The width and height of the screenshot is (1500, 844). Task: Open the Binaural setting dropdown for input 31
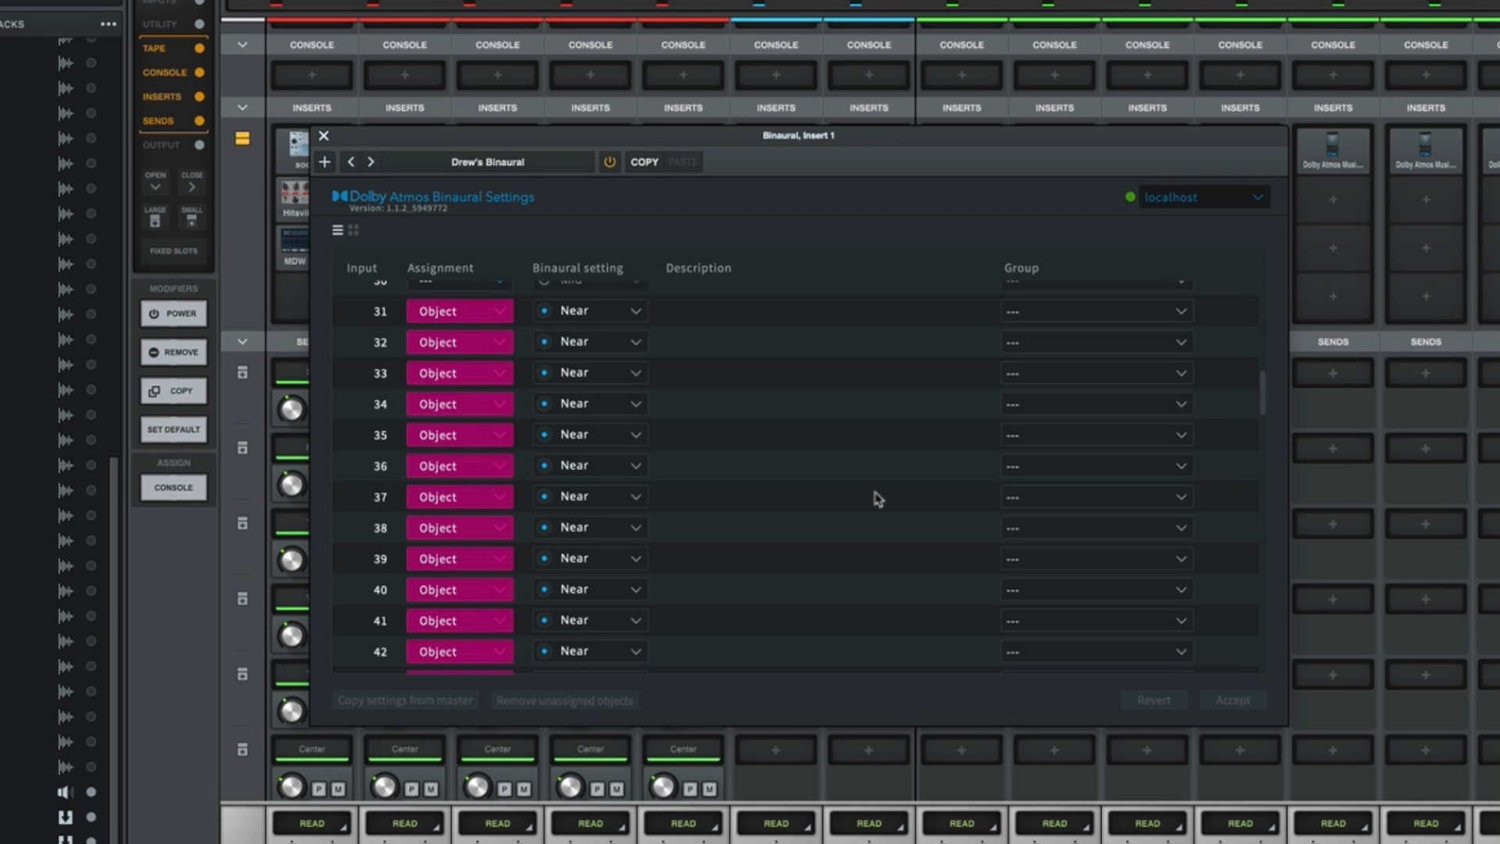588,311
